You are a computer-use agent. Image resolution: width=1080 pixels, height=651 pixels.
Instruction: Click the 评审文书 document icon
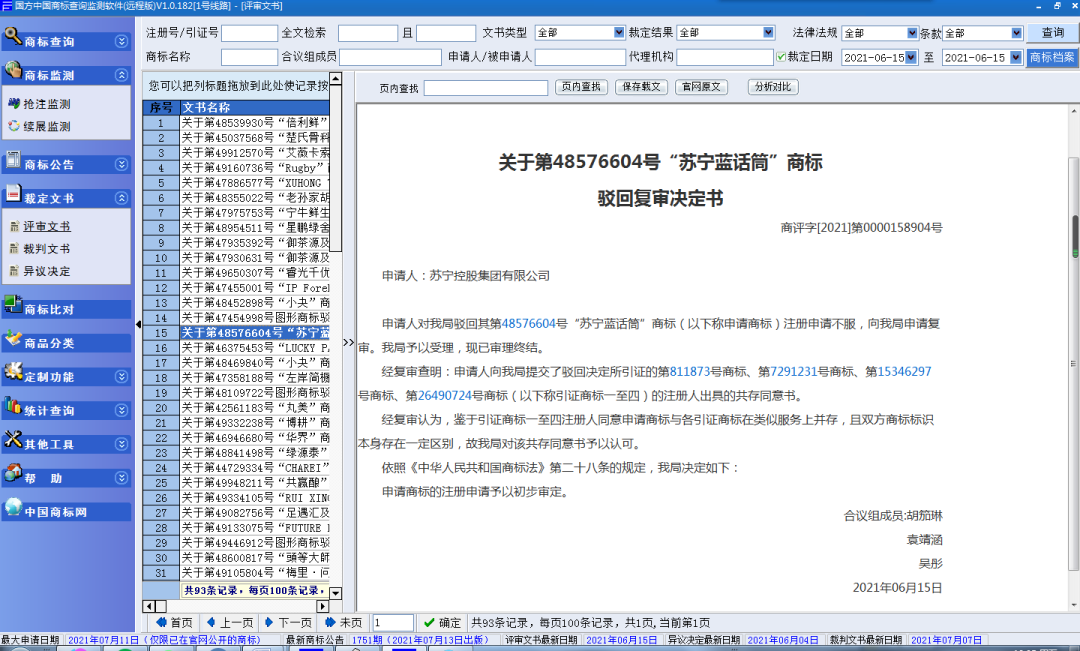pyautogui.click(x=14, y=226)
